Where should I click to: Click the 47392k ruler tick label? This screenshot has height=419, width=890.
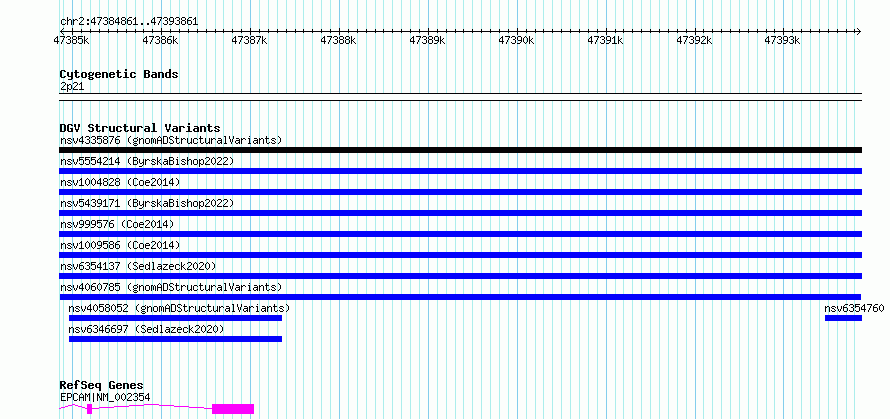695,40
